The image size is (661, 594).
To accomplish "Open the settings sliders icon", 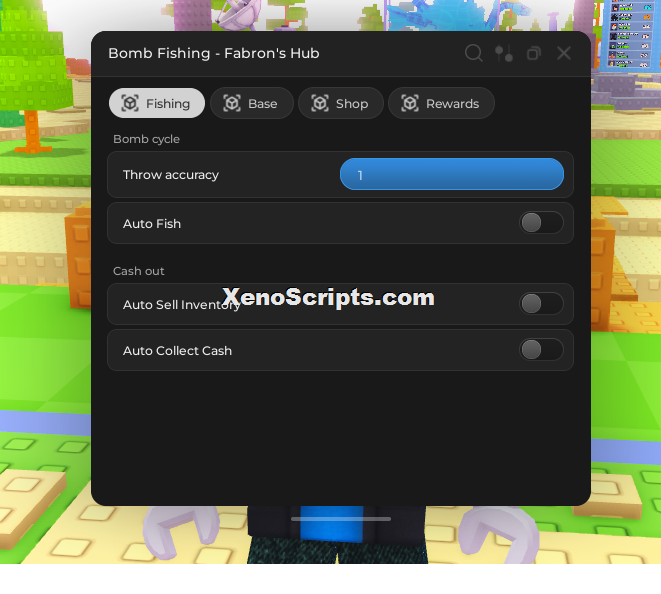I will tap(504, 54).
